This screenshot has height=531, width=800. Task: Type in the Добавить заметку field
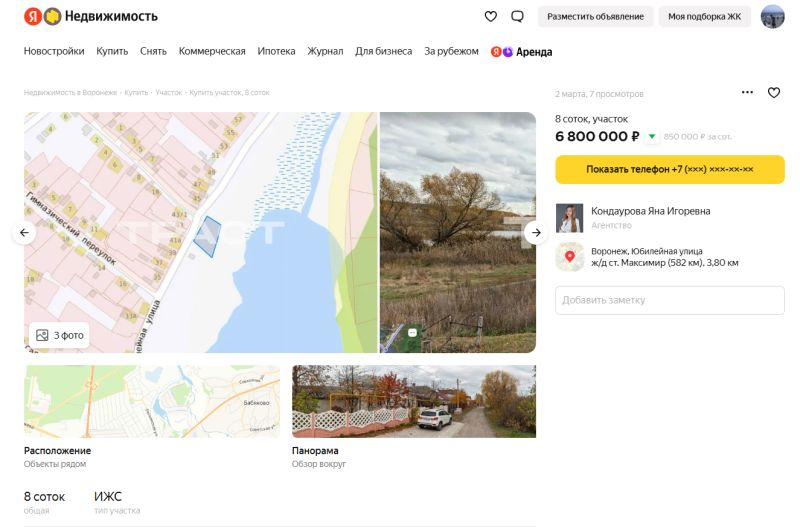669,300
